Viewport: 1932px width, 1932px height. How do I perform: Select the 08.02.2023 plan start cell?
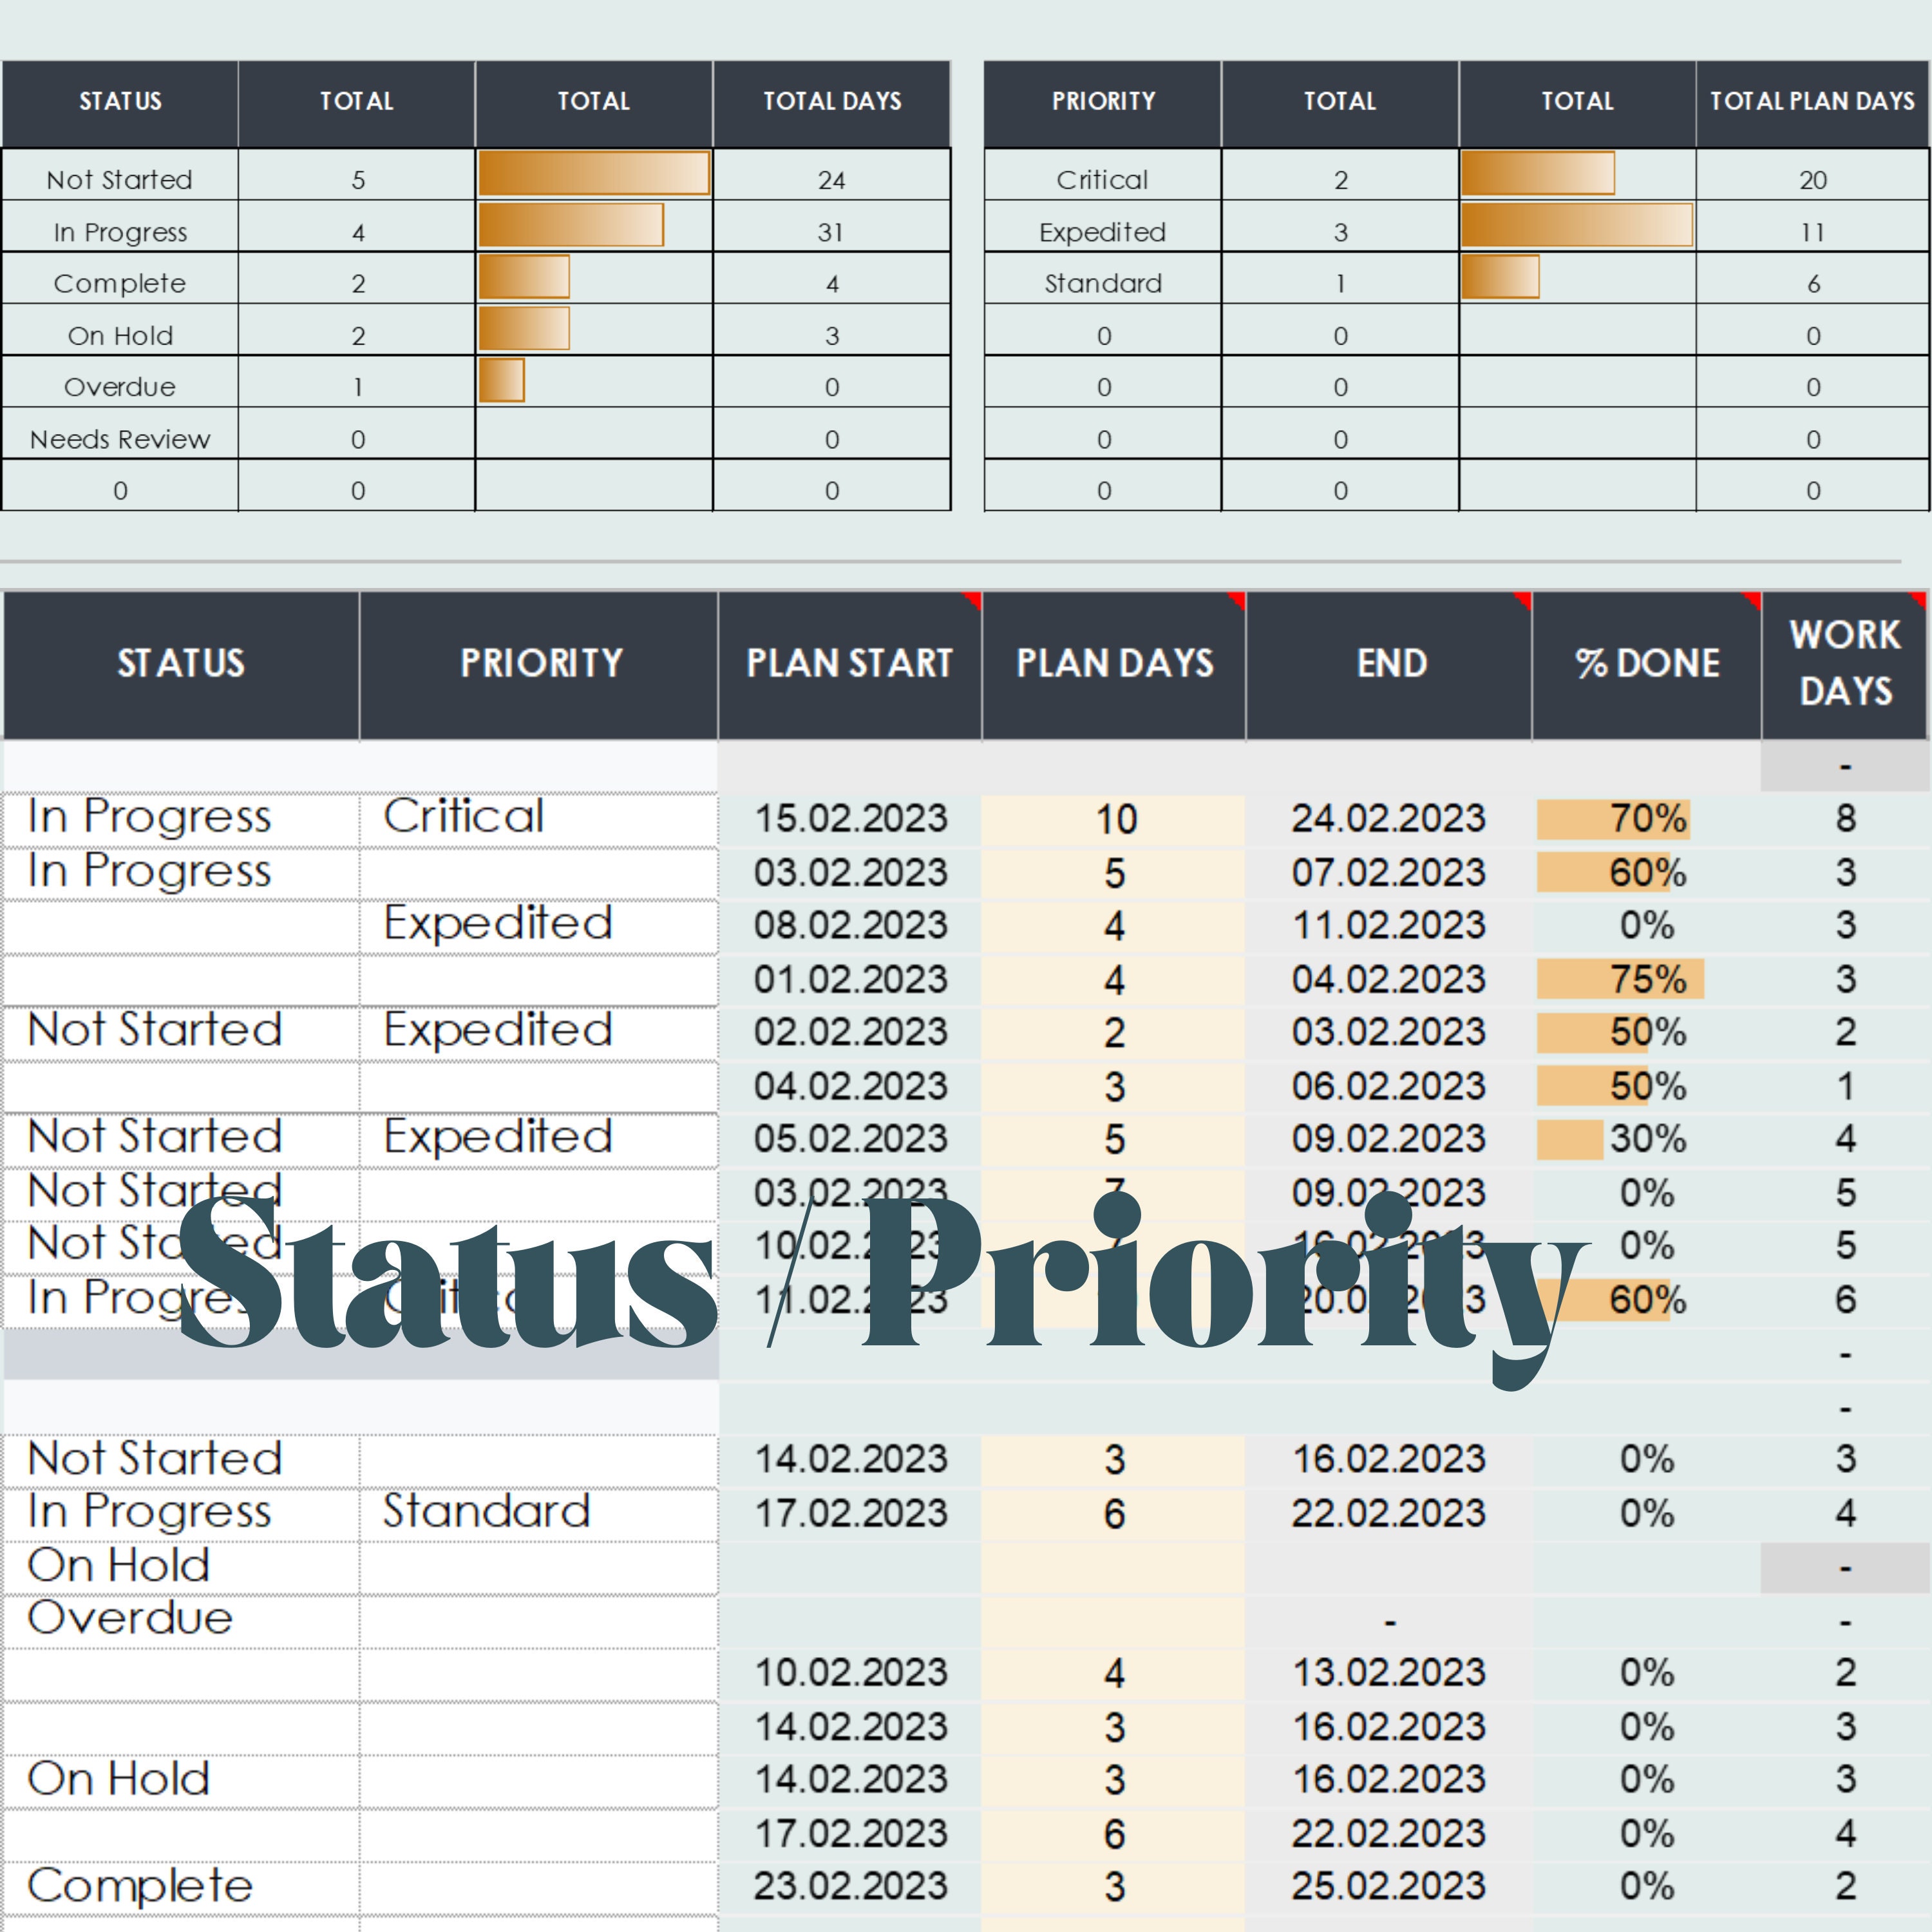850,926
